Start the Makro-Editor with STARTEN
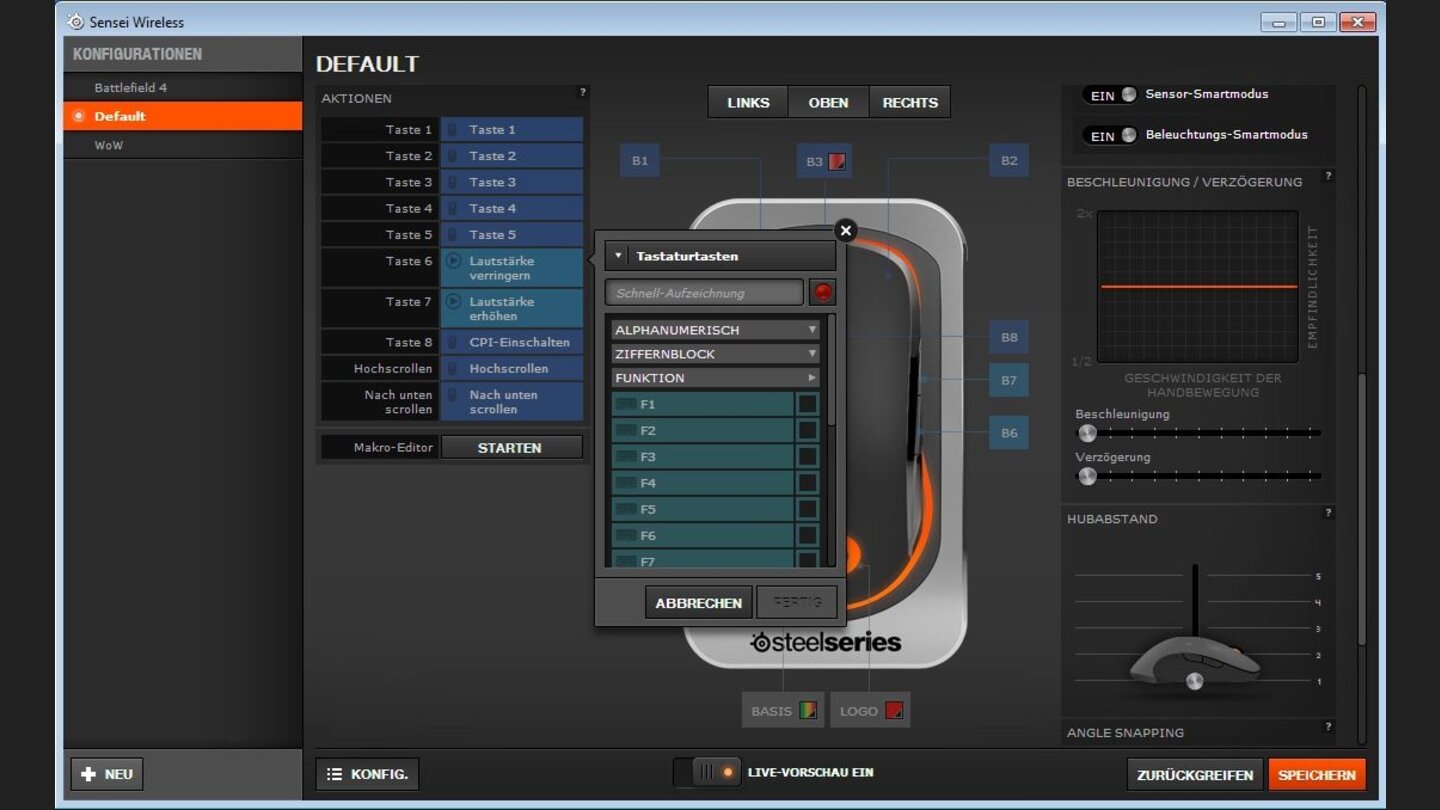 pyautogui.click(x=511, y=447)
